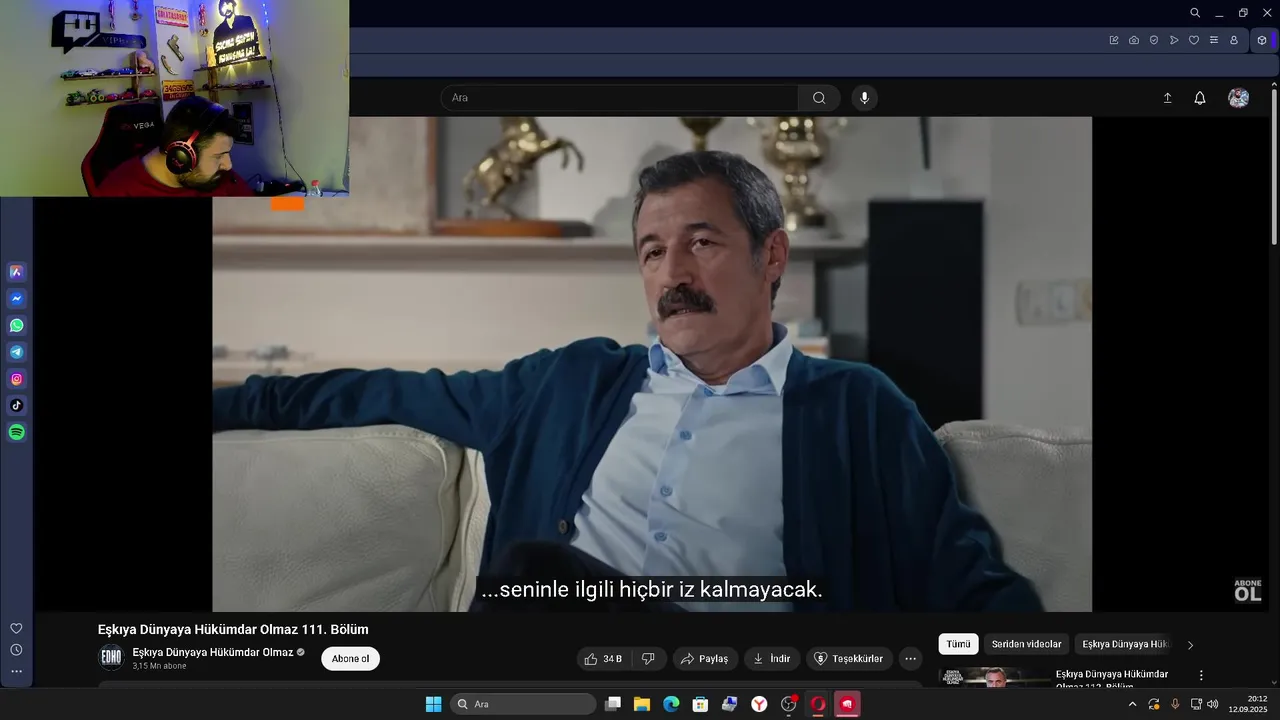Screen dimensions: 1280x720
Task: Dislike the video with thumbs down
Action: click(648, 659)
